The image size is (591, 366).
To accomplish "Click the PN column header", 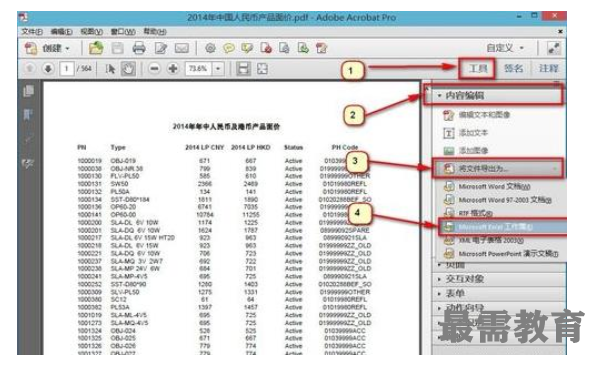I will tap(81, 147).
